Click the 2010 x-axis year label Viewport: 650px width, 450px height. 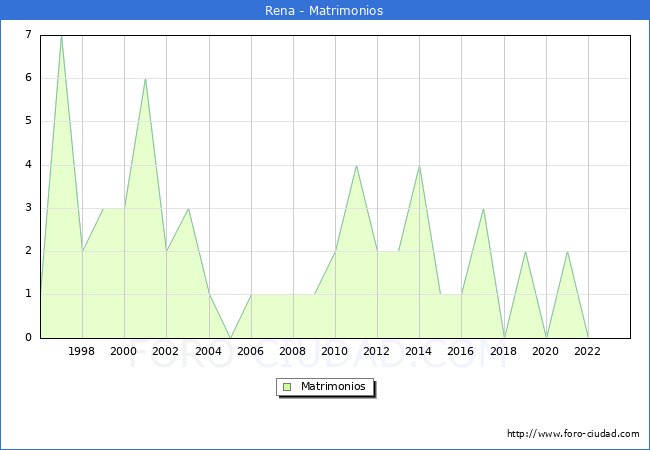[335, 351]
